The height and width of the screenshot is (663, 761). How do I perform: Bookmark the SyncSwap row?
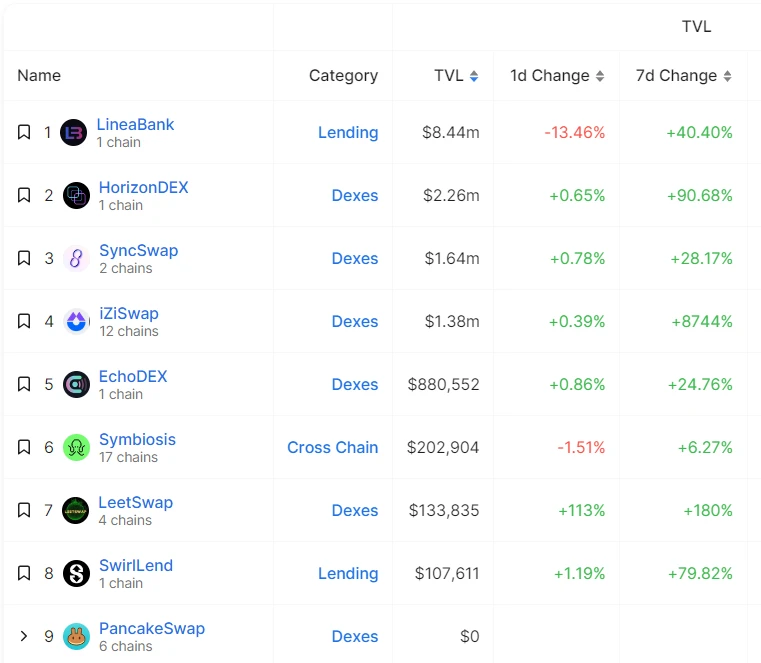click(24, 258)
